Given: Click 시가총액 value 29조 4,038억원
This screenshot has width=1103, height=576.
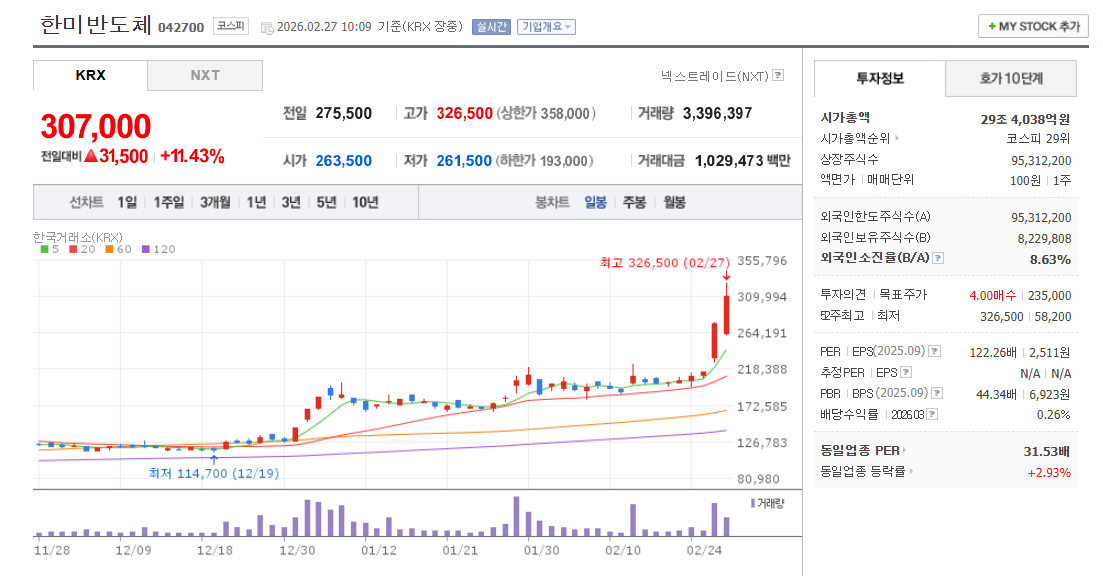Looking at the screenshot, I should tap(1025, 119).
